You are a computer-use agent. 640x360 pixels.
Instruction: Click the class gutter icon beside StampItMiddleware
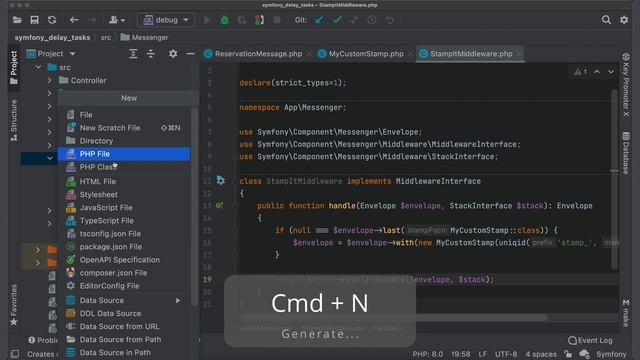pos(220,180)
